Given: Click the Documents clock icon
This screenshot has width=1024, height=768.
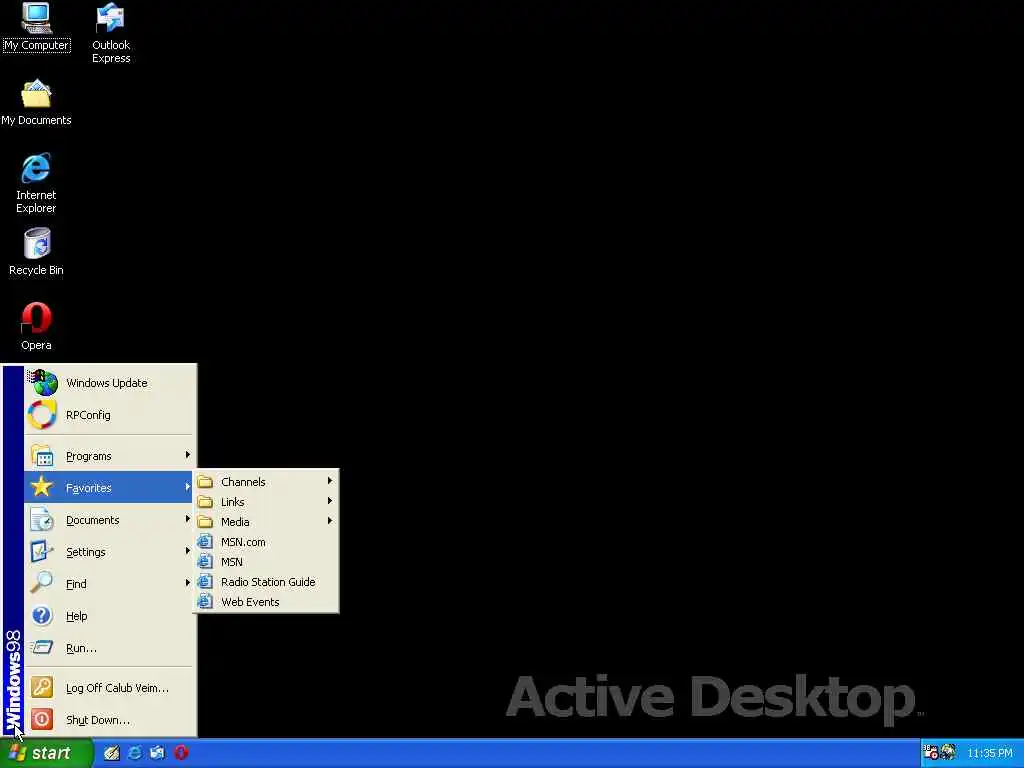Looking at the screenshot, I should pos(42,520).
